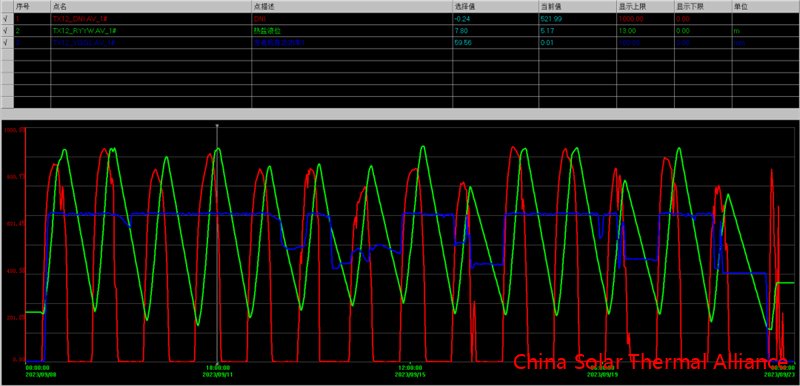Select the TX12_RYYW.AV_1# point name cell

(151, 31)
